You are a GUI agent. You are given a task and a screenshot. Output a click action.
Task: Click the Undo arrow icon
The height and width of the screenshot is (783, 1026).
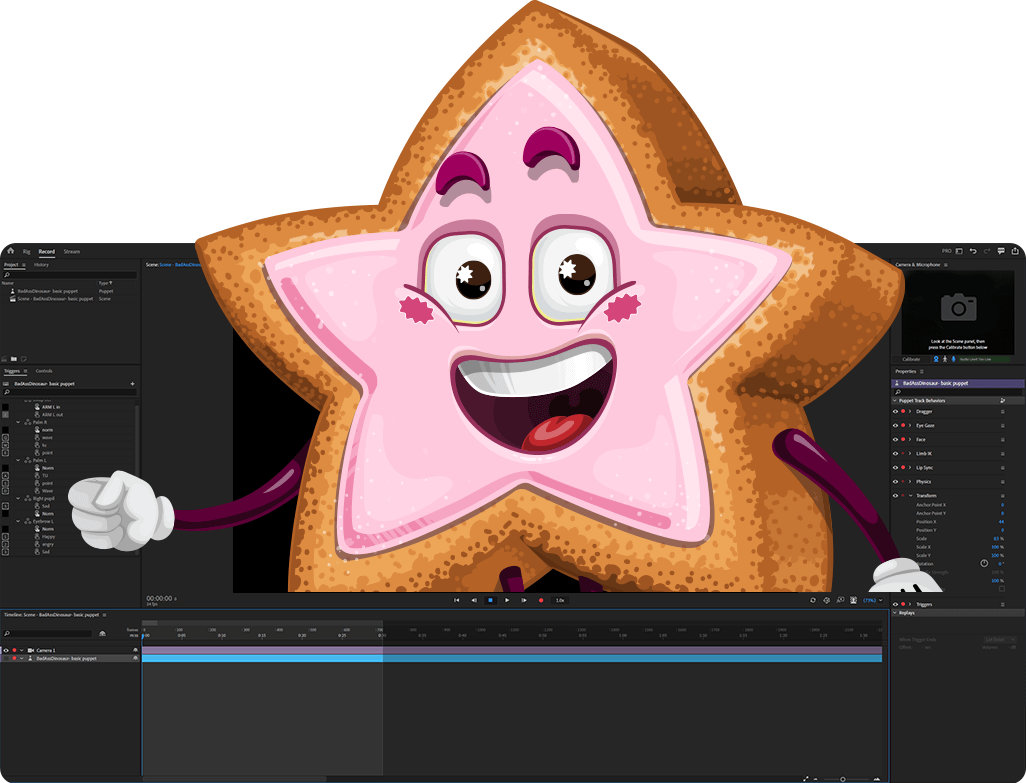pyautogui.click(x=973, y=251)
